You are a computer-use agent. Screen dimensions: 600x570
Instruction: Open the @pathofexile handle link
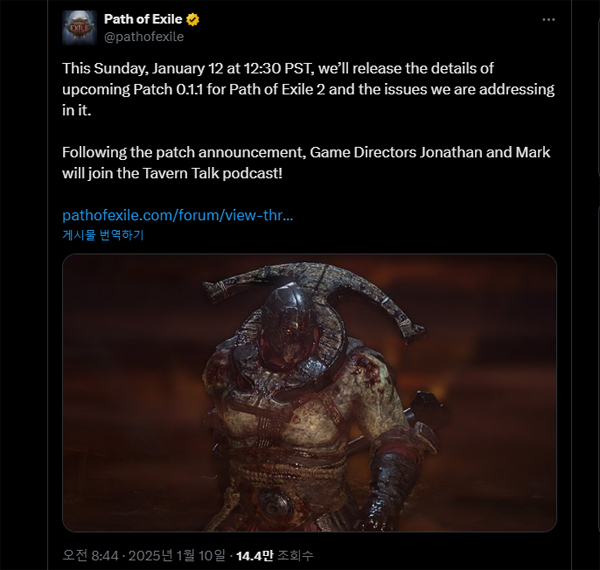(143, 37)
